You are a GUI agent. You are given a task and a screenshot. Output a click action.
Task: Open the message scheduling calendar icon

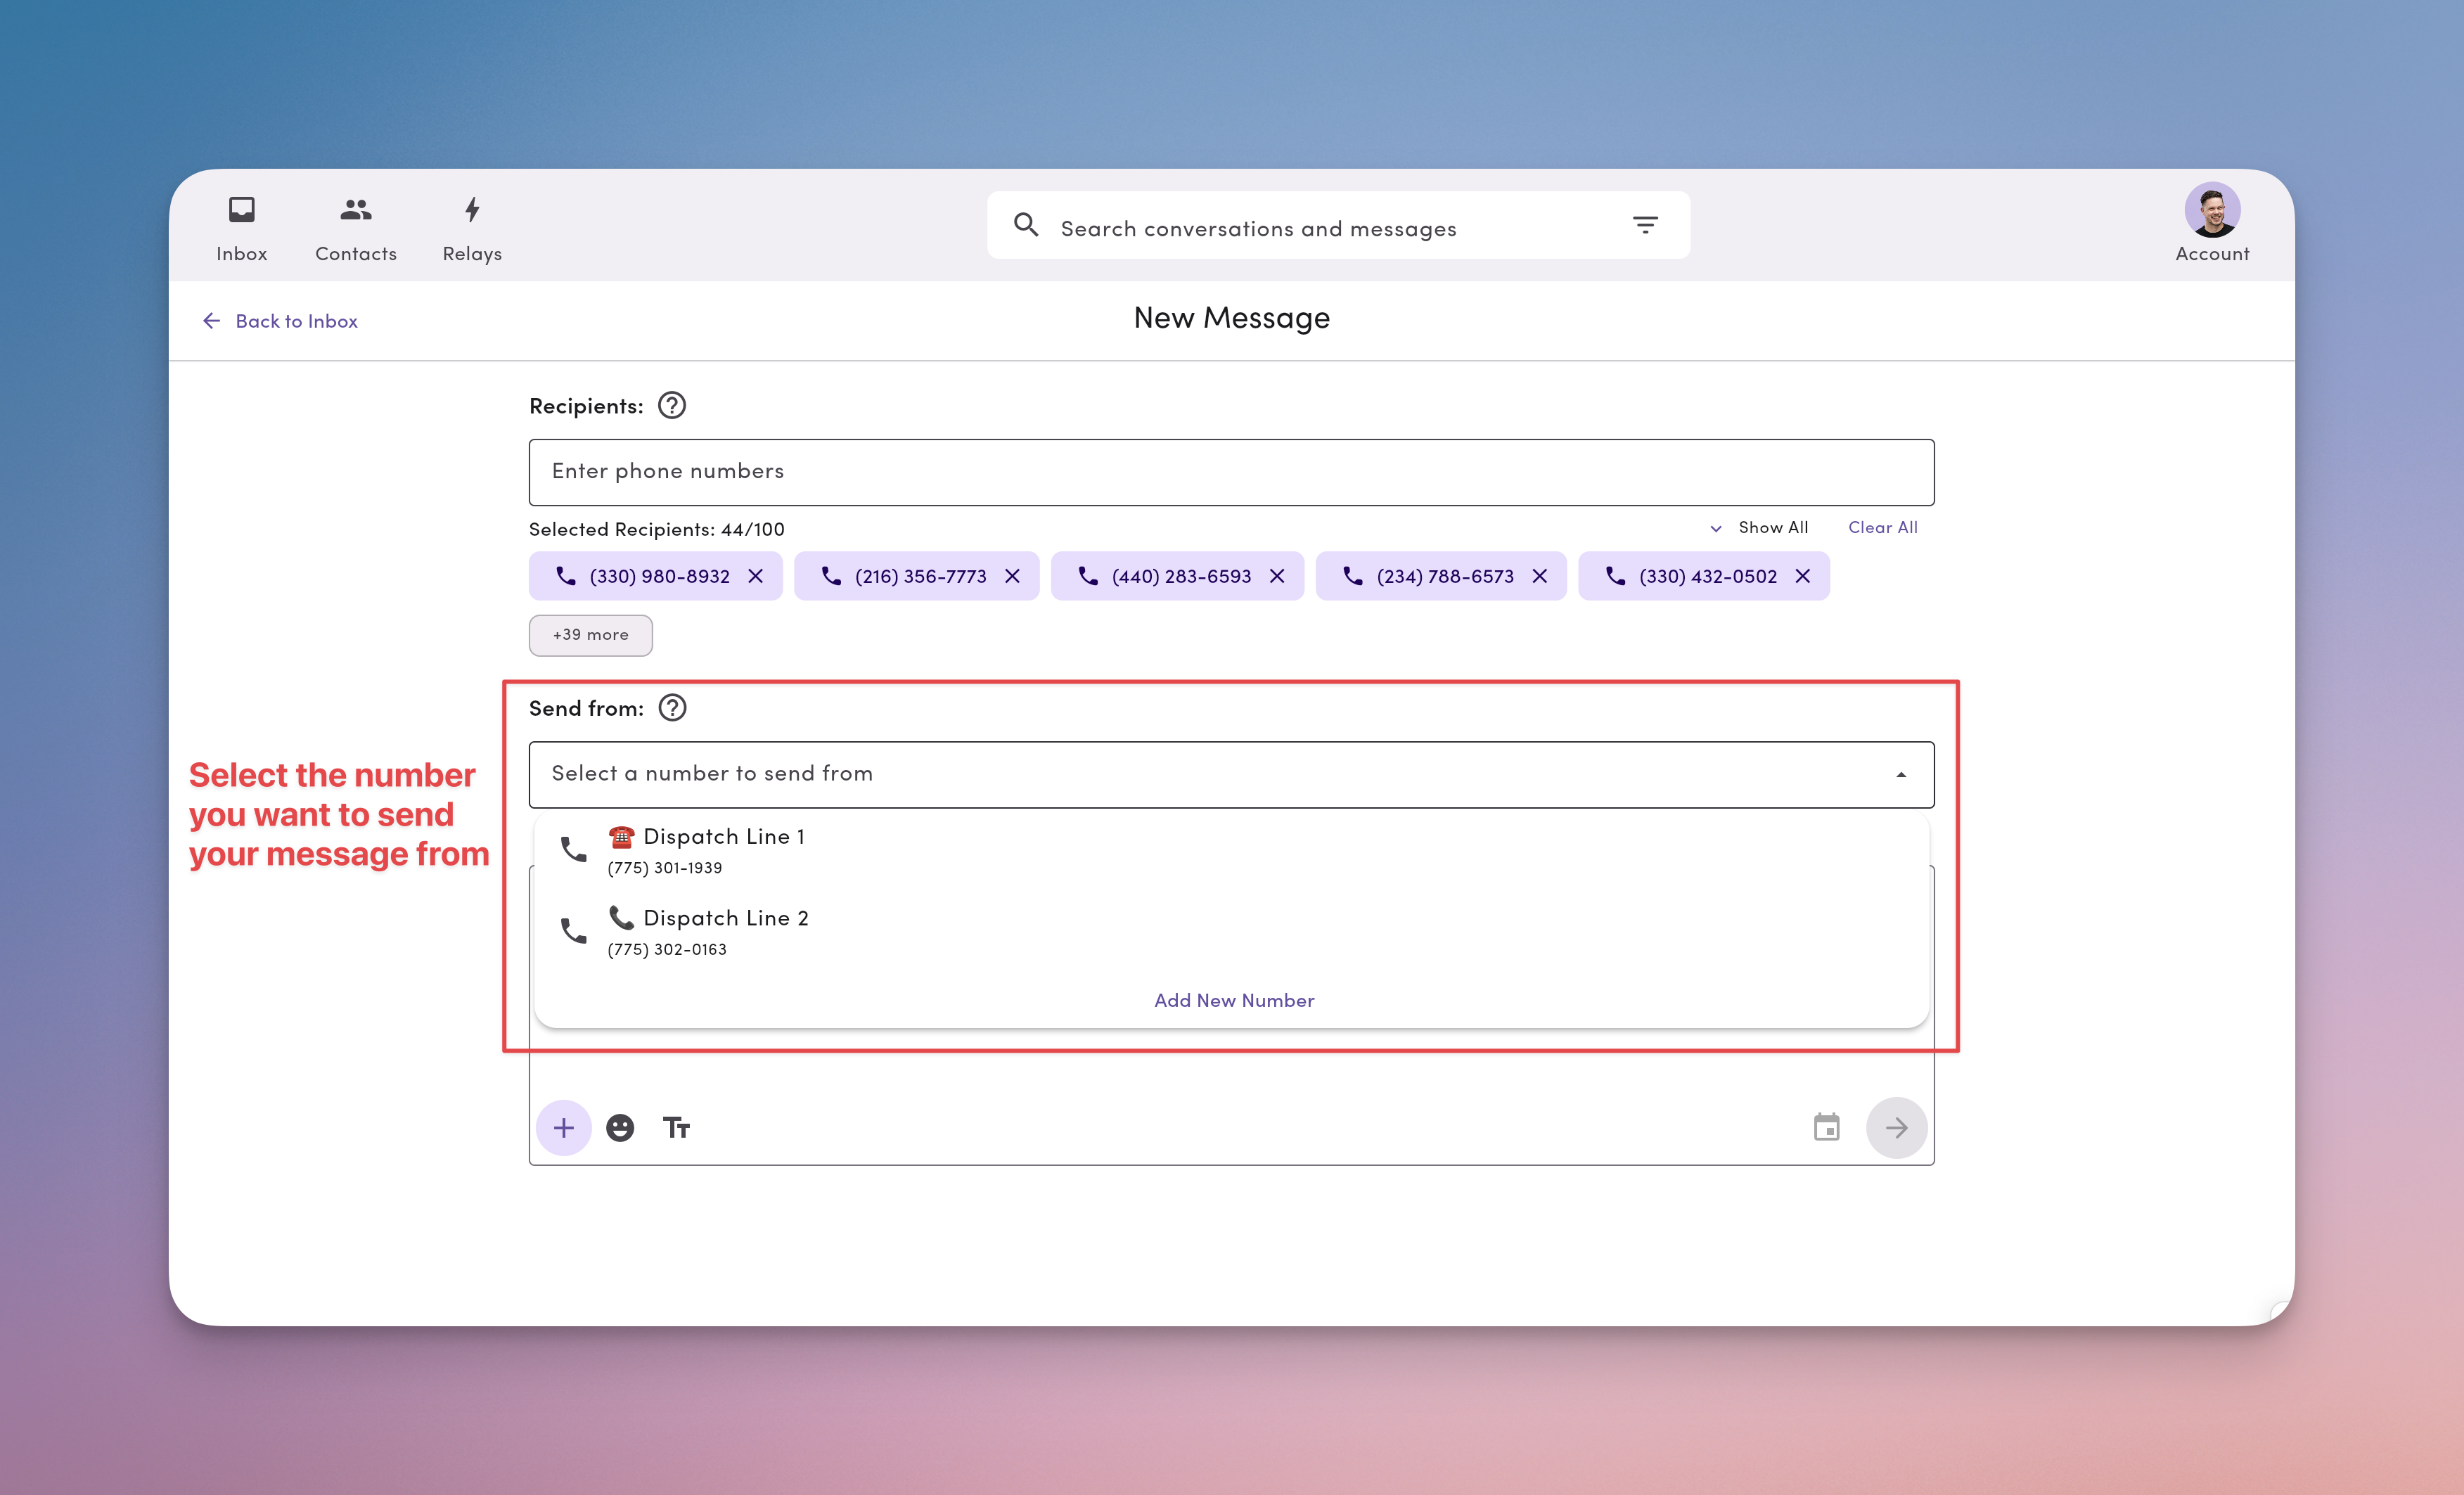click(x=1827, y=1127)
